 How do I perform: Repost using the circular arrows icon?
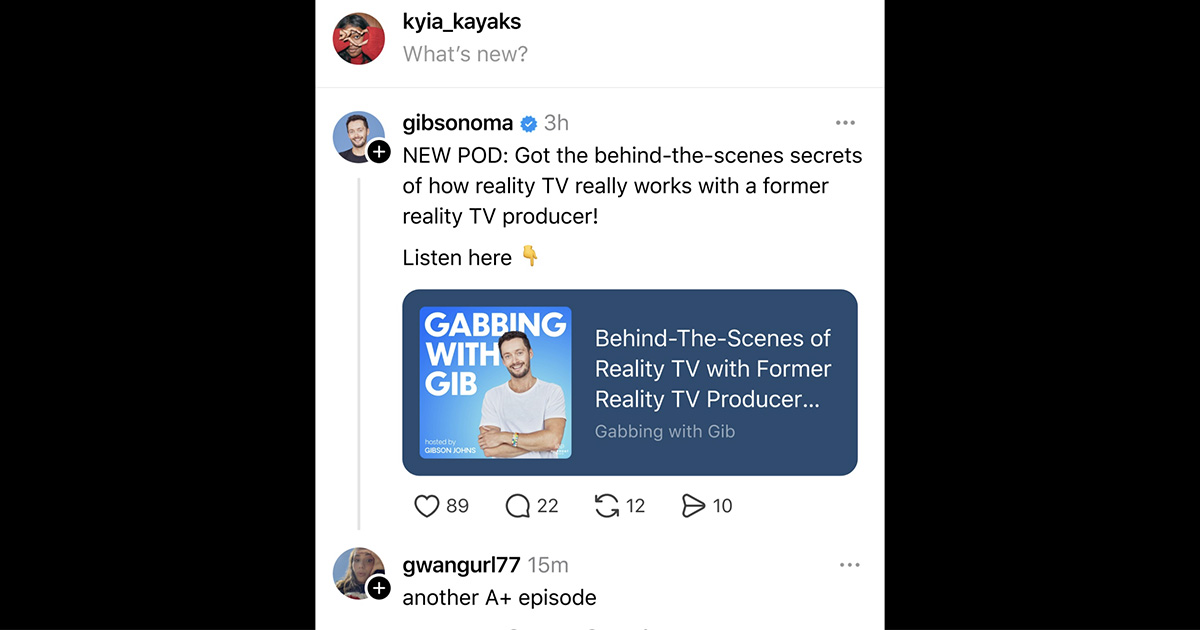607,506
